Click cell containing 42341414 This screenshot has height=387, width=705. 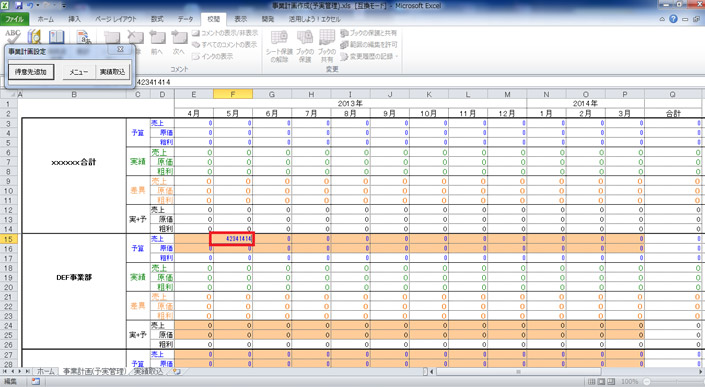point(233,239)
